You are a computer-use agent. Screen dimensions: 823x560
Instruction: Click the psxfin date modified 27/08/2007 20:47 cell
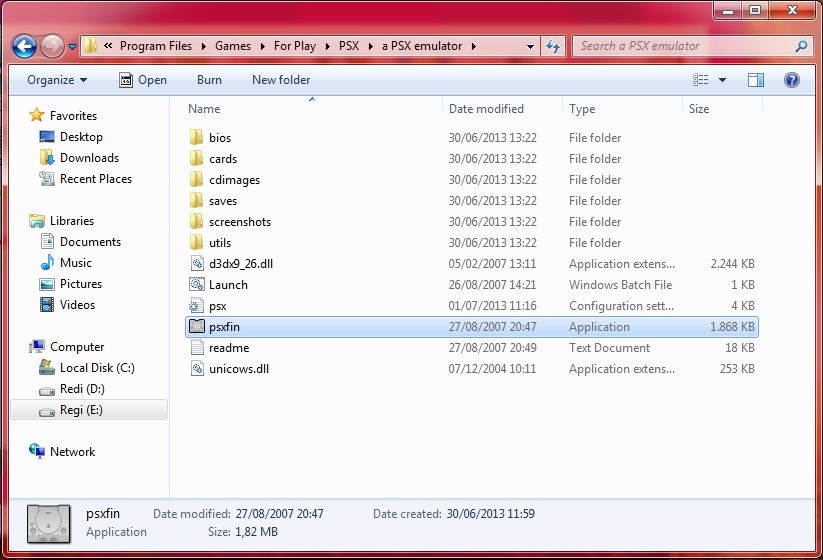(x=492, y=326)
